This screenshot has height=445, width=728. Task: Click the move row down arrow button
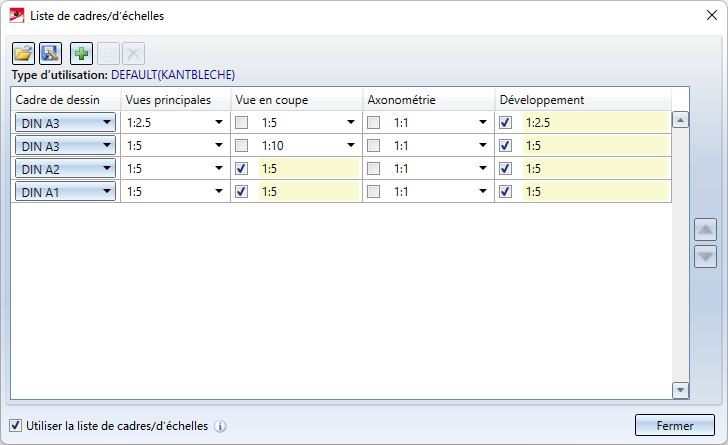705,257
